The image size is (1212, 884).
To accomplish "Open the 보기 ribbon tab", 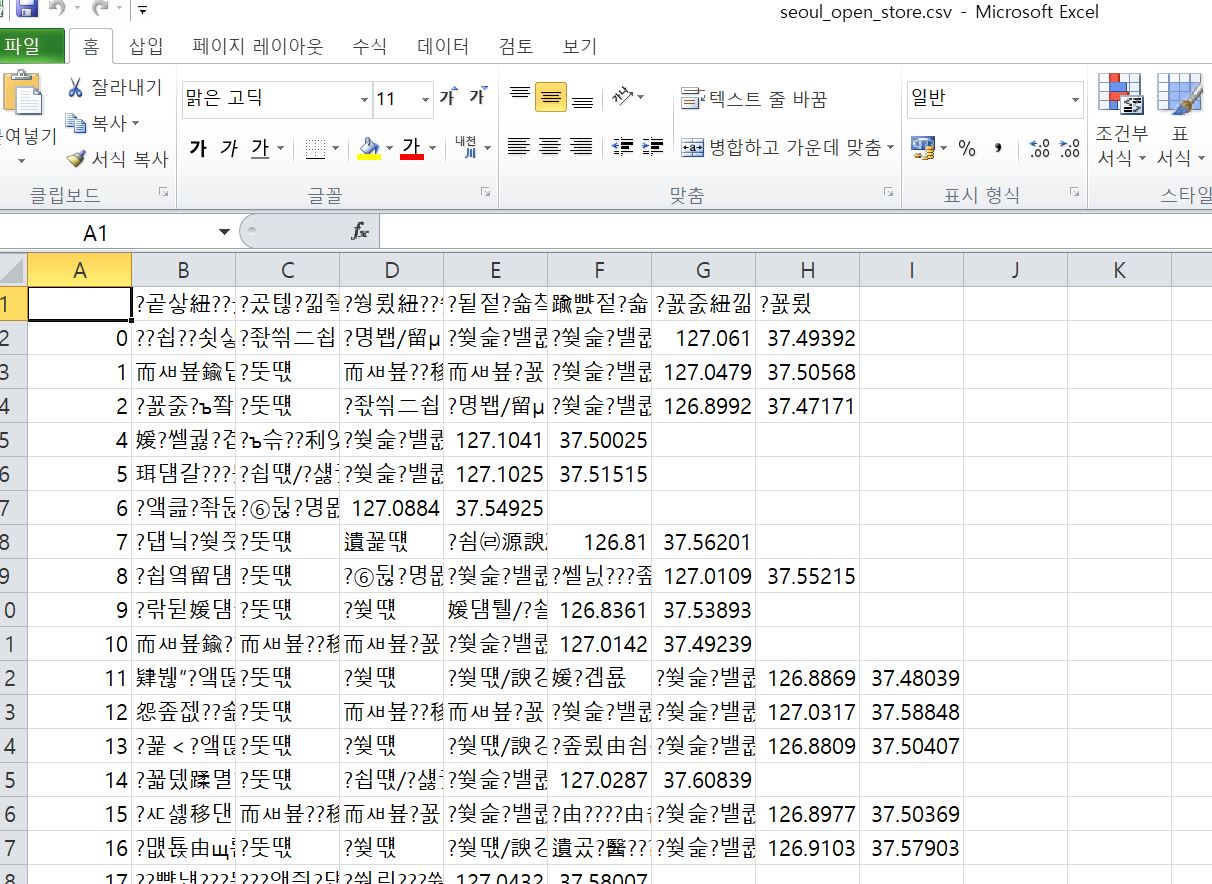I will pos(580,46).
